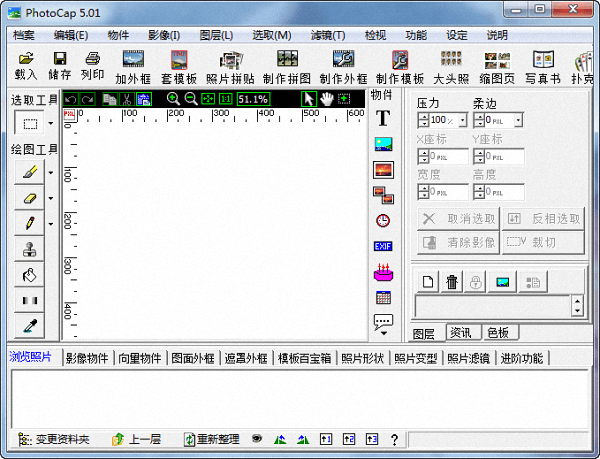
Task: Open rectangular selection tool dropdown arrow
Action: coord(51,123)
